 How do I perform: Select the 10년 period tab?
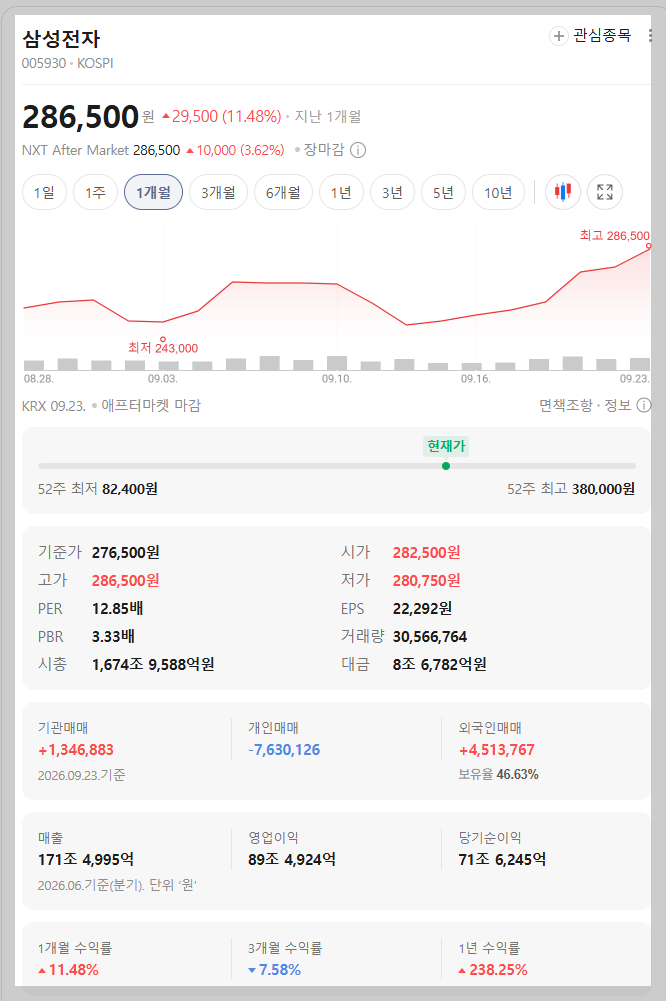498,192
